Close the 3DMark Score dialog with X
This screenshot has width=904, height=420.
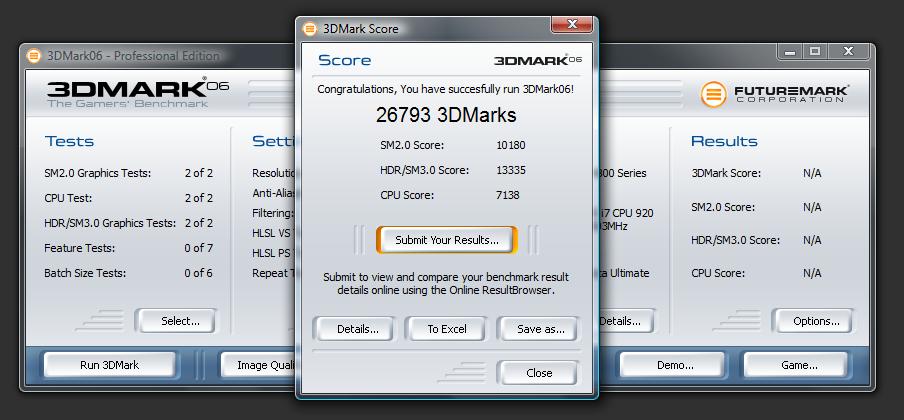pos(572,24)
